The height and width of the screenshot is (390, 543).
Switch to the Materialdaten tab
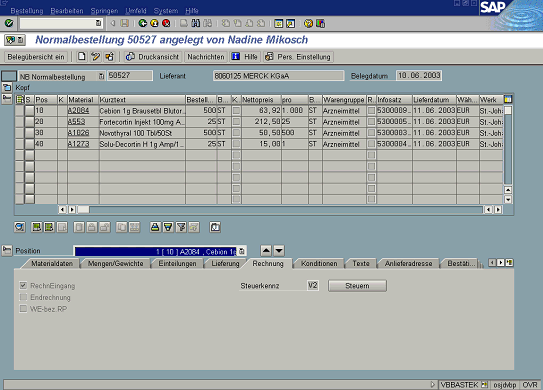coord(52,264)
